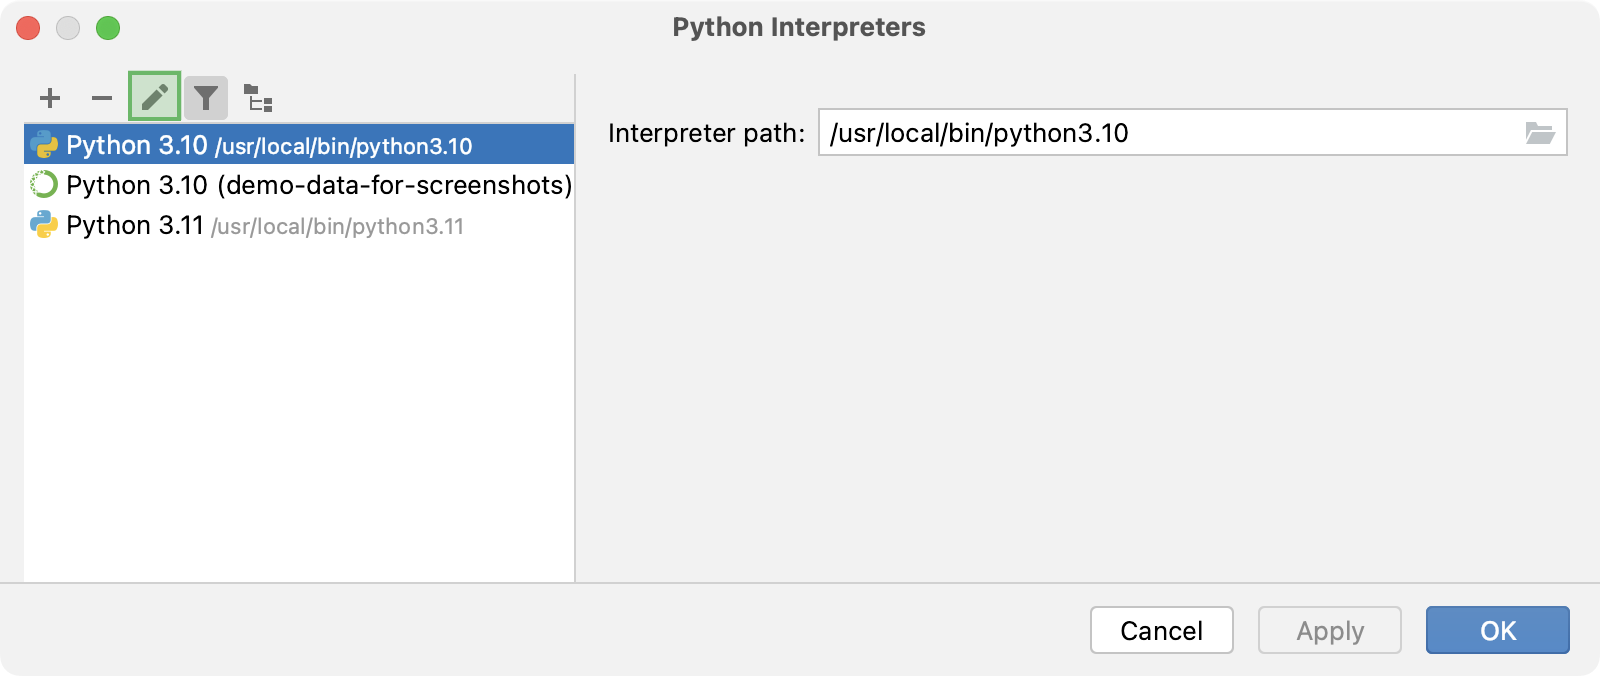Toggle the funnel filter icon
1600x676 pixels.
(206, 98)
